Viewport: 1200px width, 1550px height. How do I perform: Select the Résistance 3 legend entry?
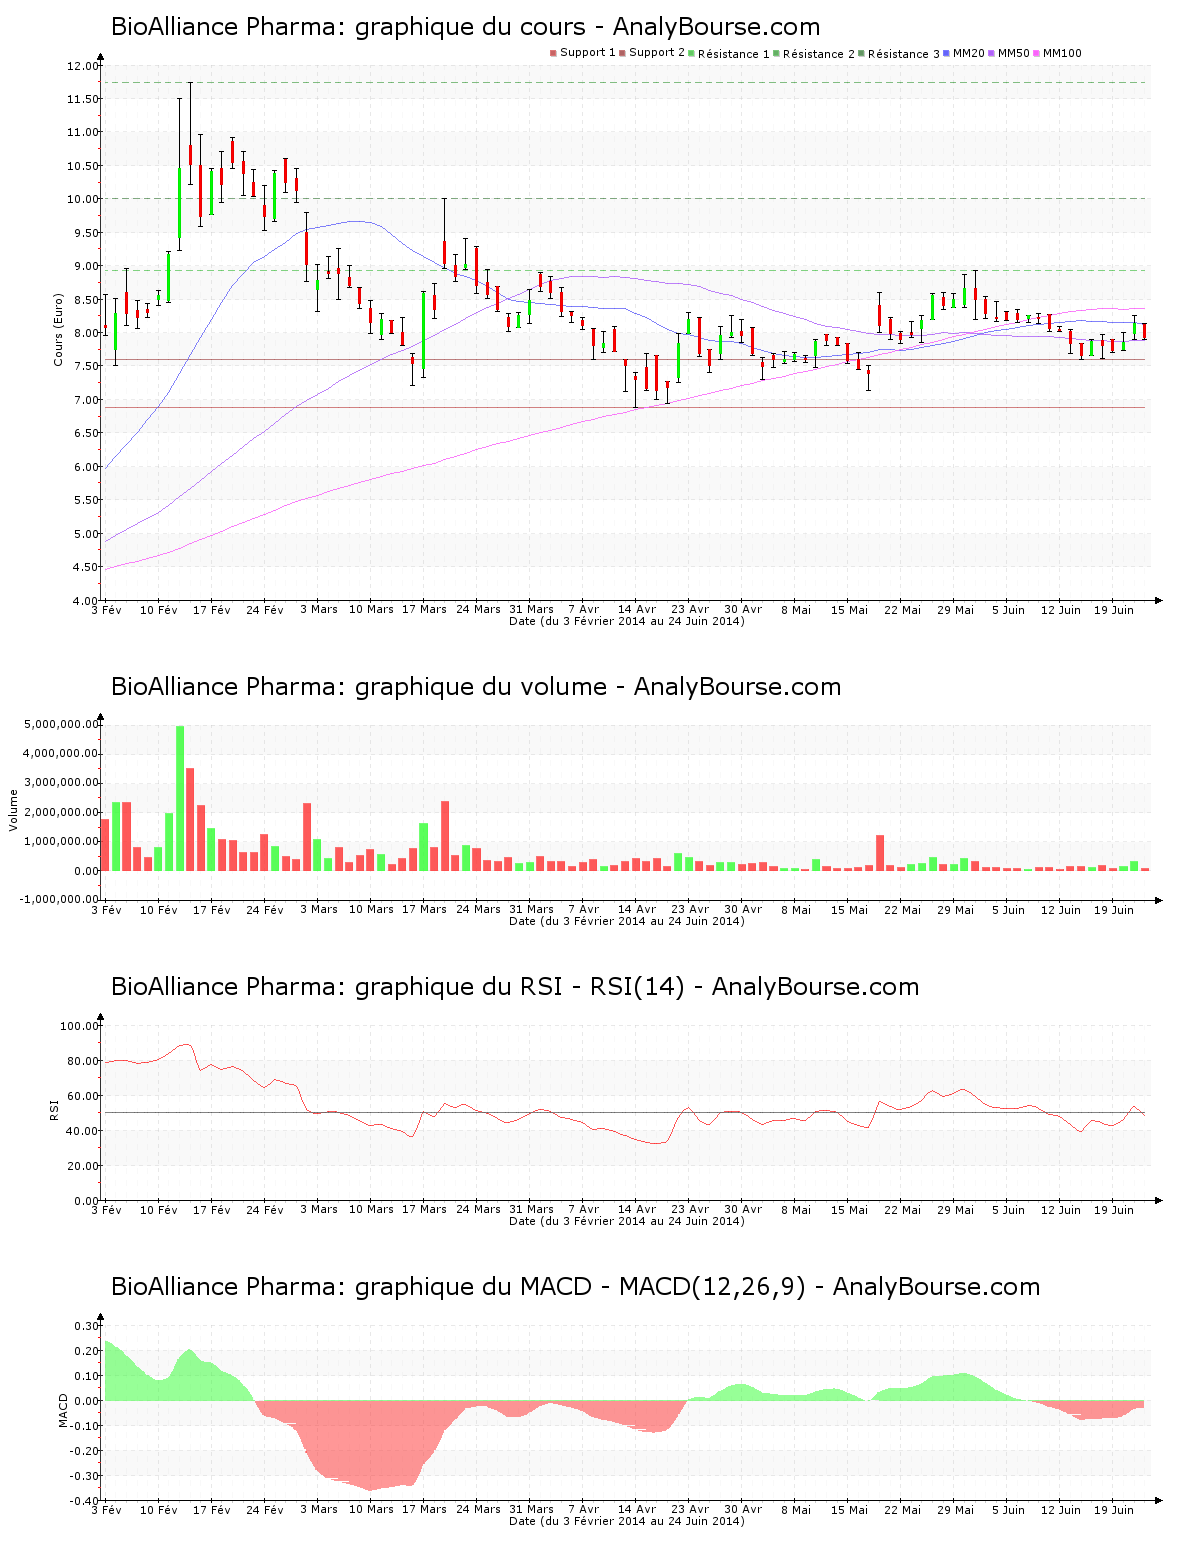click(x=899, y=54)
